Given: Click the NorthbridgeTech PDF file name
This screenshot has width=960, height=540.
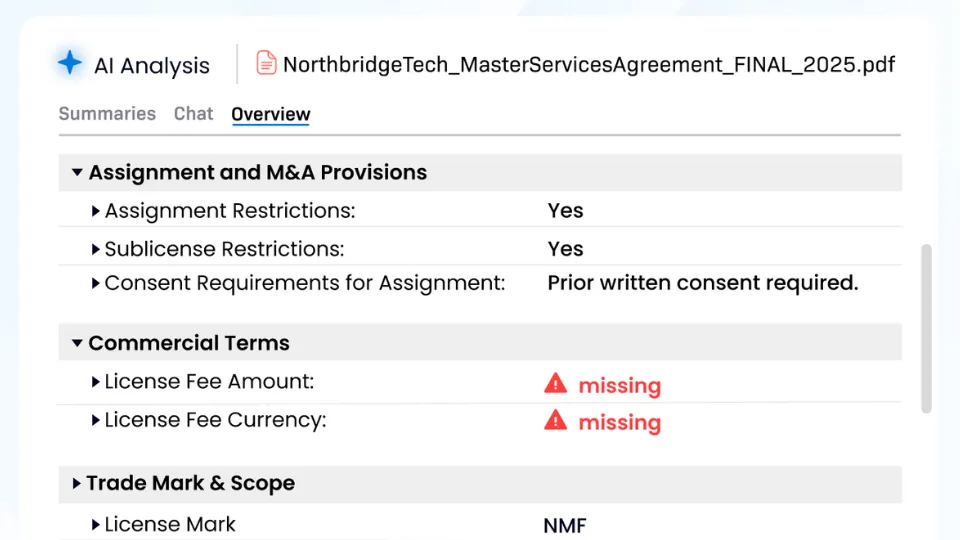Looking at the screenshot, I should click(589, 64).
